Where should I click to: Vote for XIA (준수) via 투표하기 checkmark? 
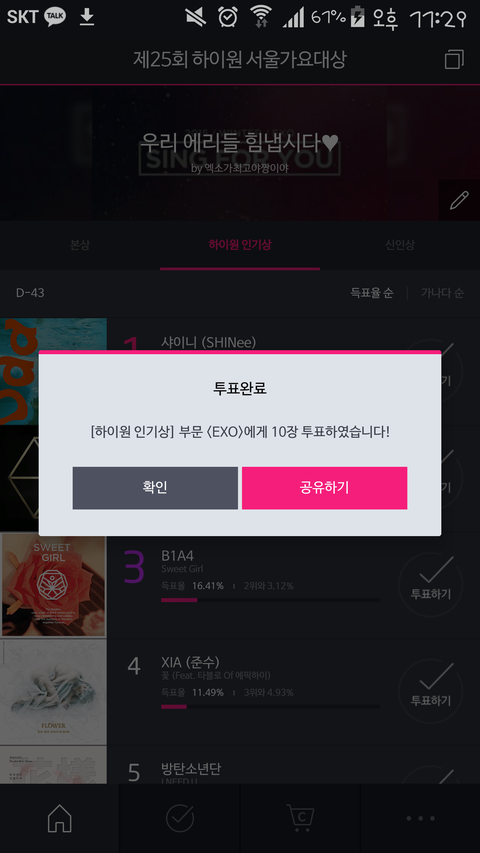(x=430, y=691)
